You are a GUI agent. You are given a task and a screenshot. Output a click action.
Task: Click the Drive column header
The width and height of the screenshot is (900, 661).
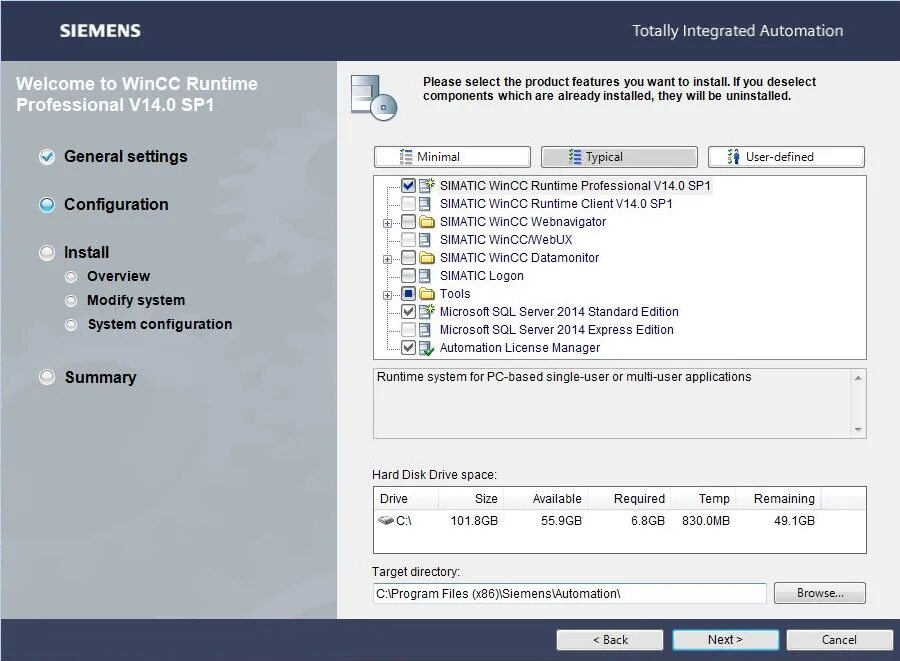[x=406, y=499]
